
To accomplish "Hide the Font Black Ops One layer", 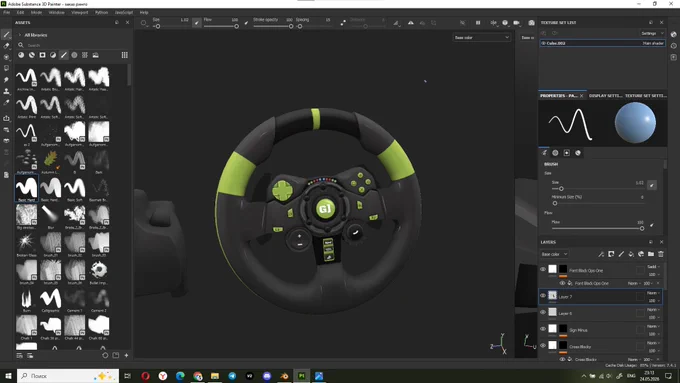I will 543,269.
